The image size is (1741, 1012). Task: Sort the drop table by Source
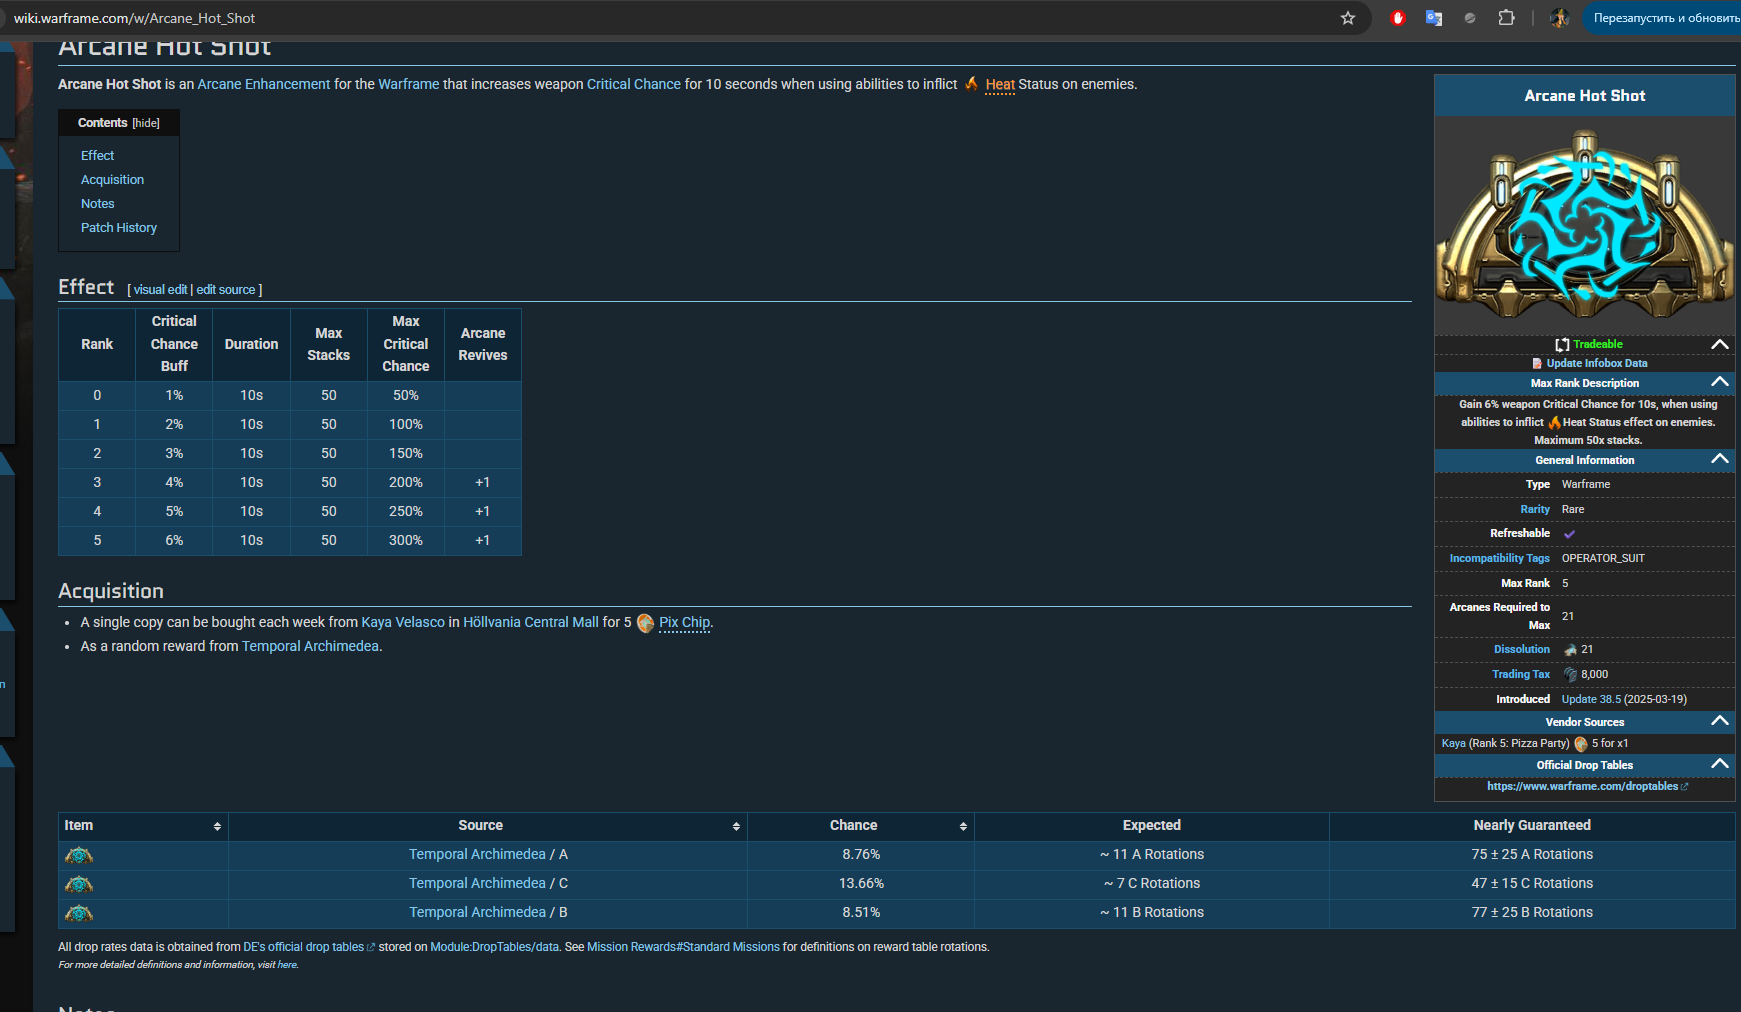pos(736,826)
